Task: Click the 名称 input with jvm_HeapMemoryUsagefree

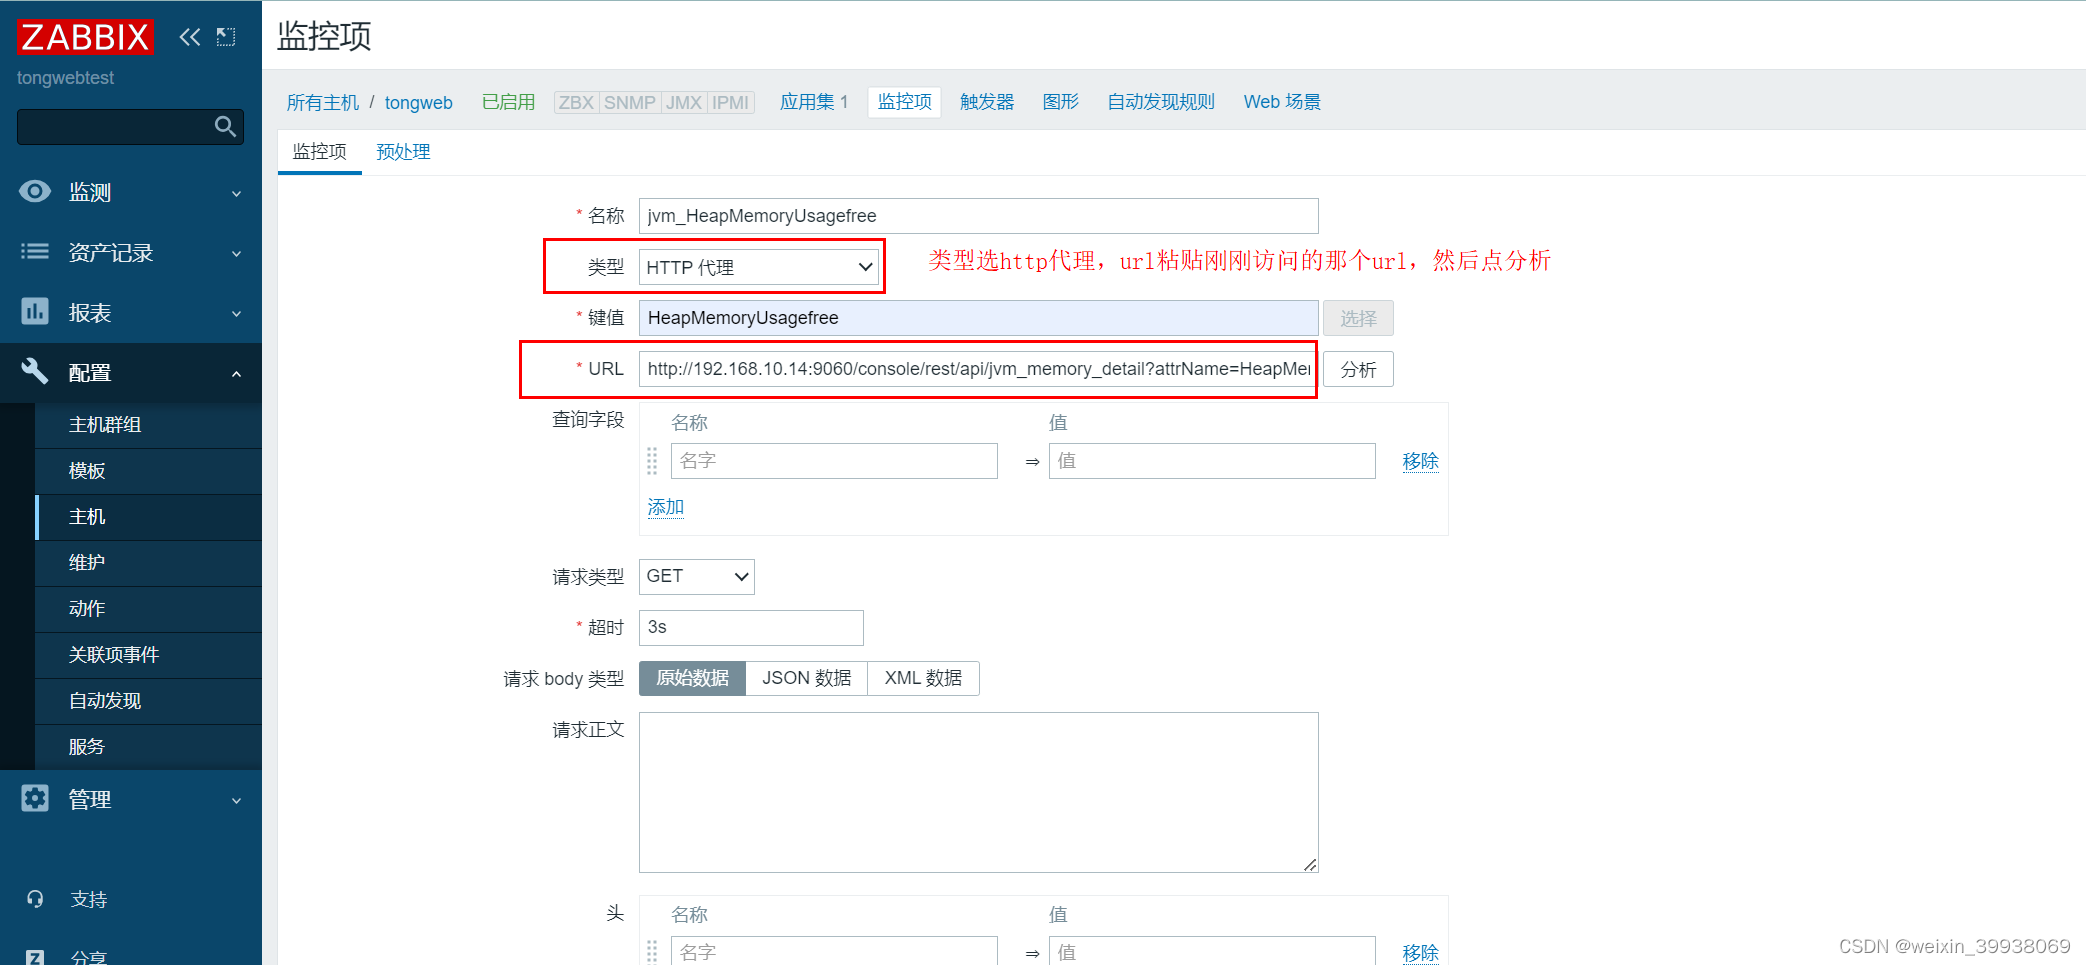Action: pos(978,216)
